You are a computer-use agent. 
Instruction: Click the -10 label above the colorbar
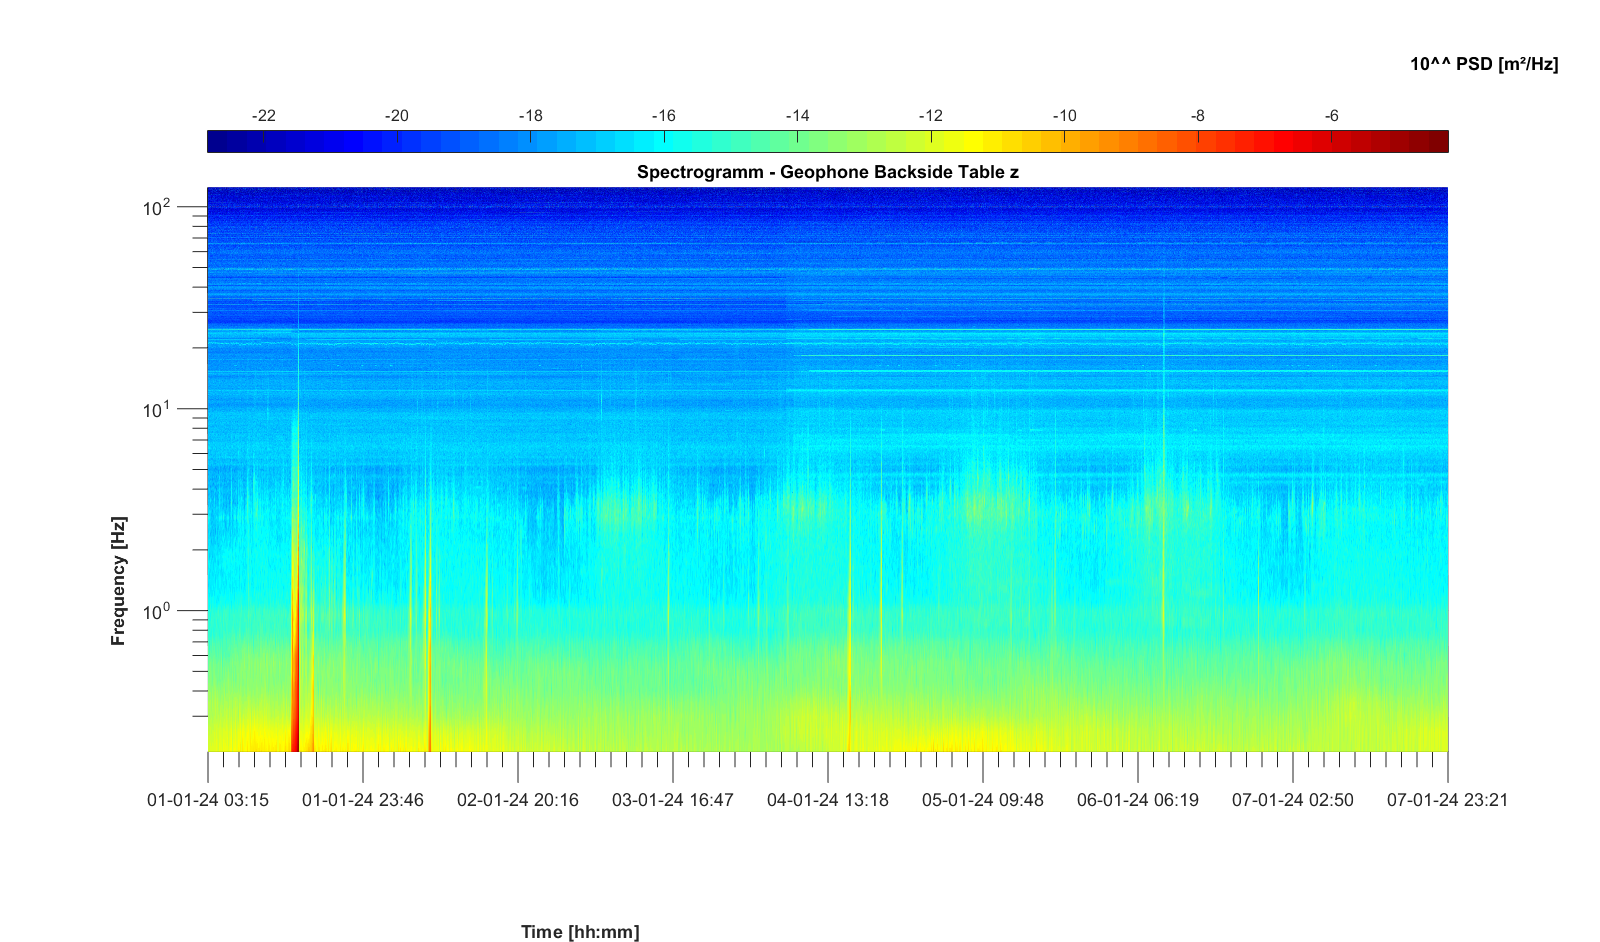tap(1064, 116)
